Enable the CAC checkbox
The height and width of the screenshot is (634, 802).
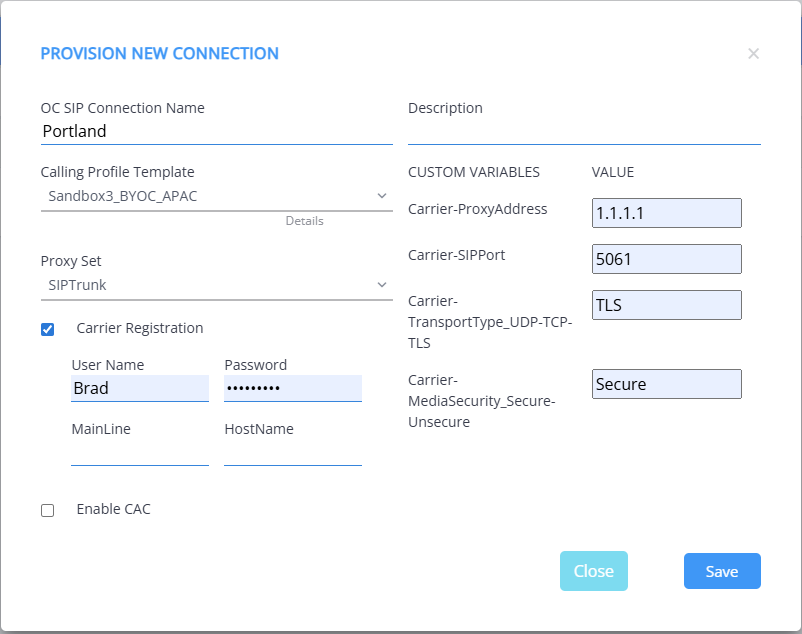[x=48, y=510]
